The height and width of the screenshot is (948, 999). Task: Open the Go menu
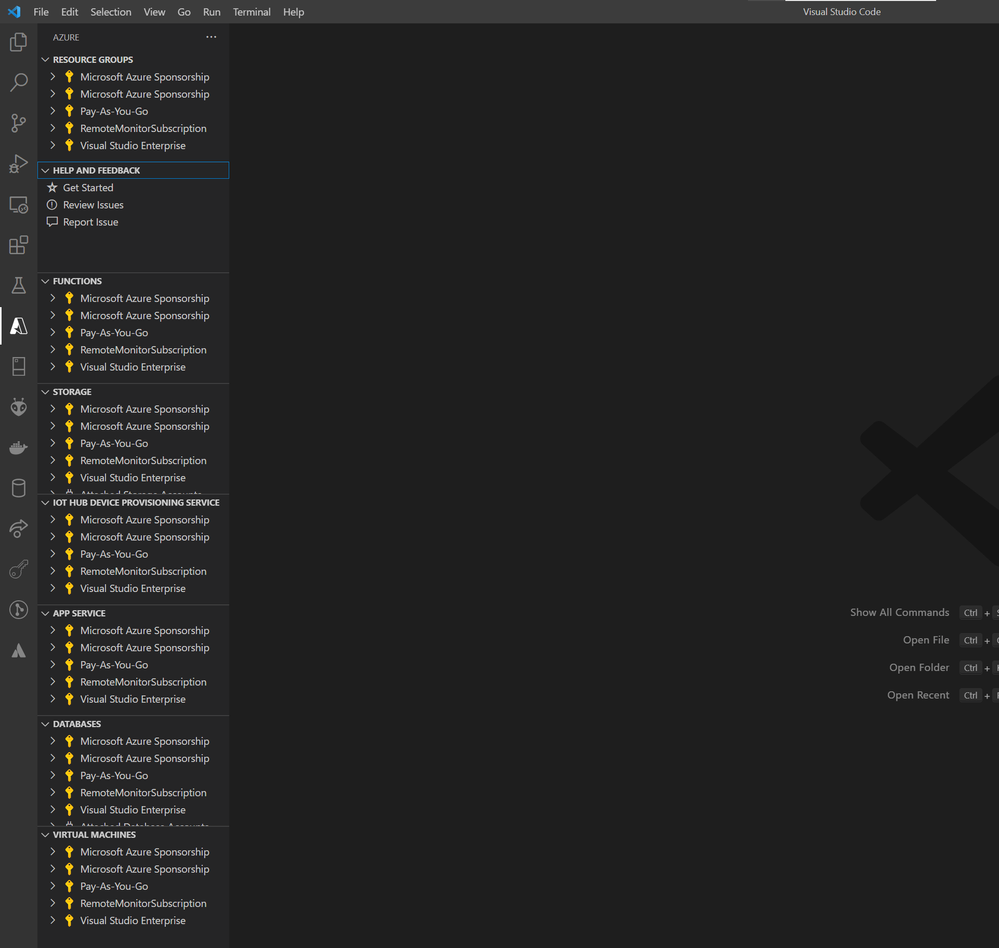coord(184,11)
